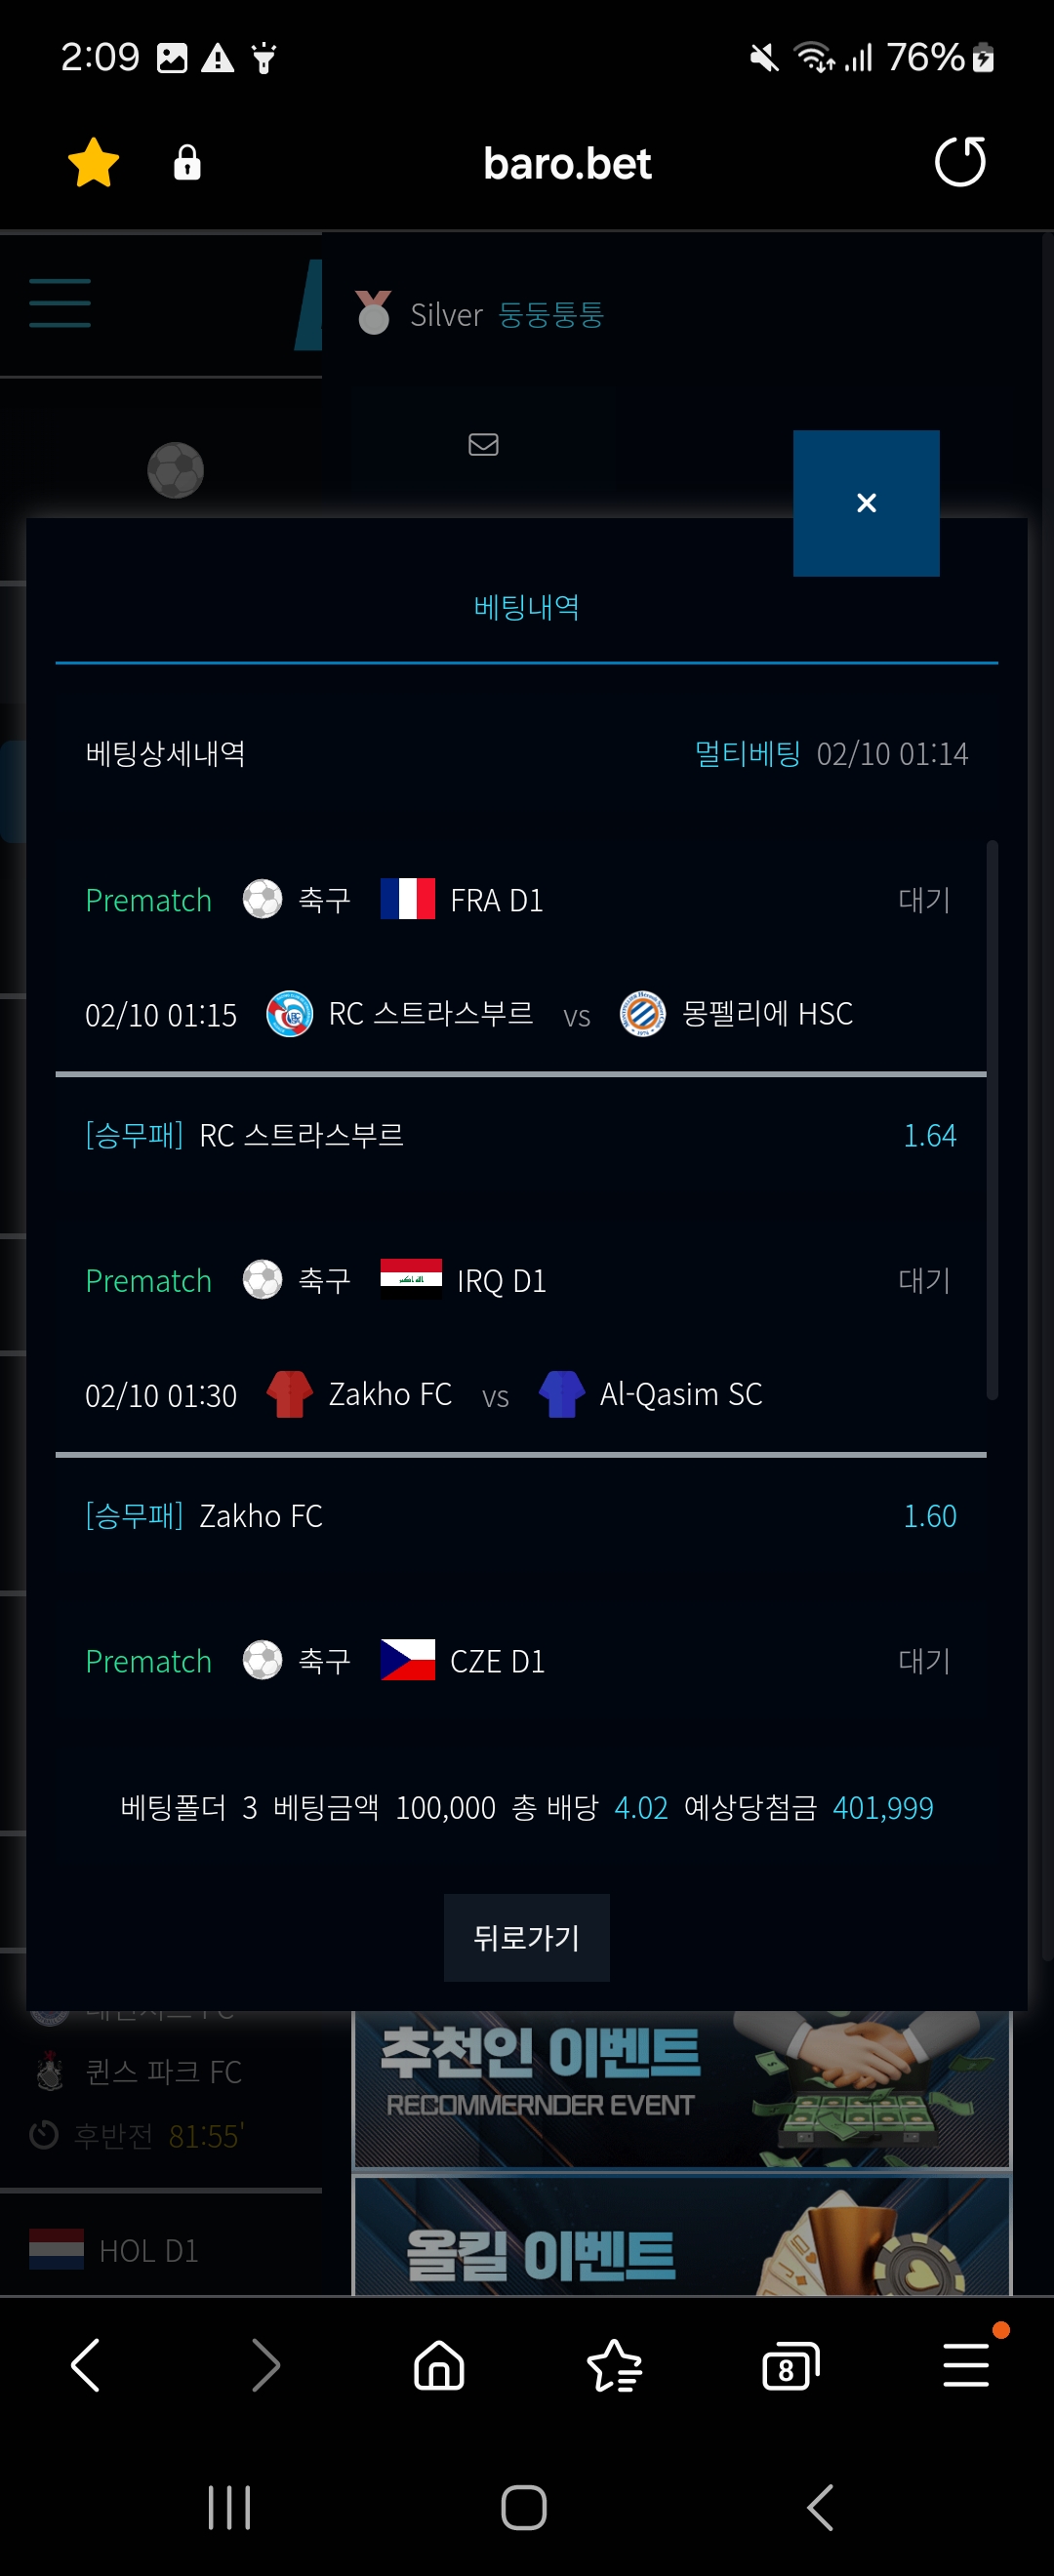Tap the 둥둥퉁퉁 username link
Screen dimensions: 1054x2576
[551, 315]
